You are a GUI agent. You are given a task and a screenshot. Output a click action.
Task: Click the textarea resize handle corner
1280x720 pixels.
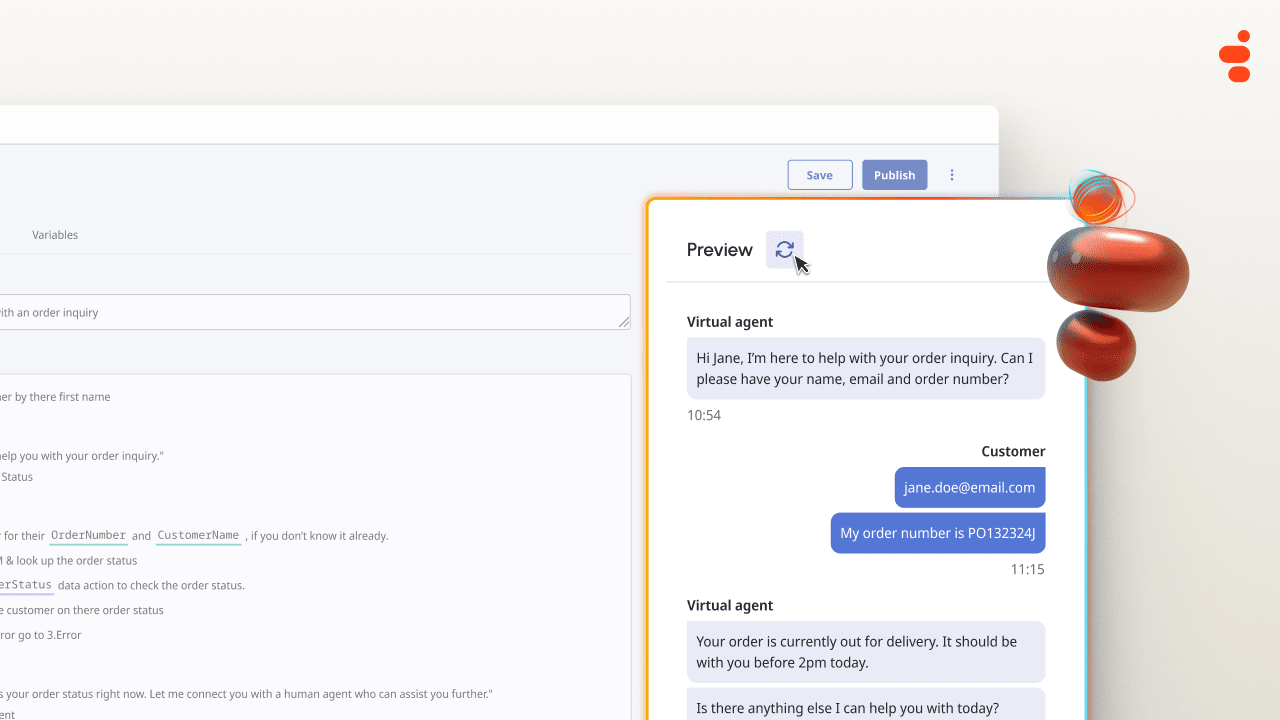[x=624, y=322]
